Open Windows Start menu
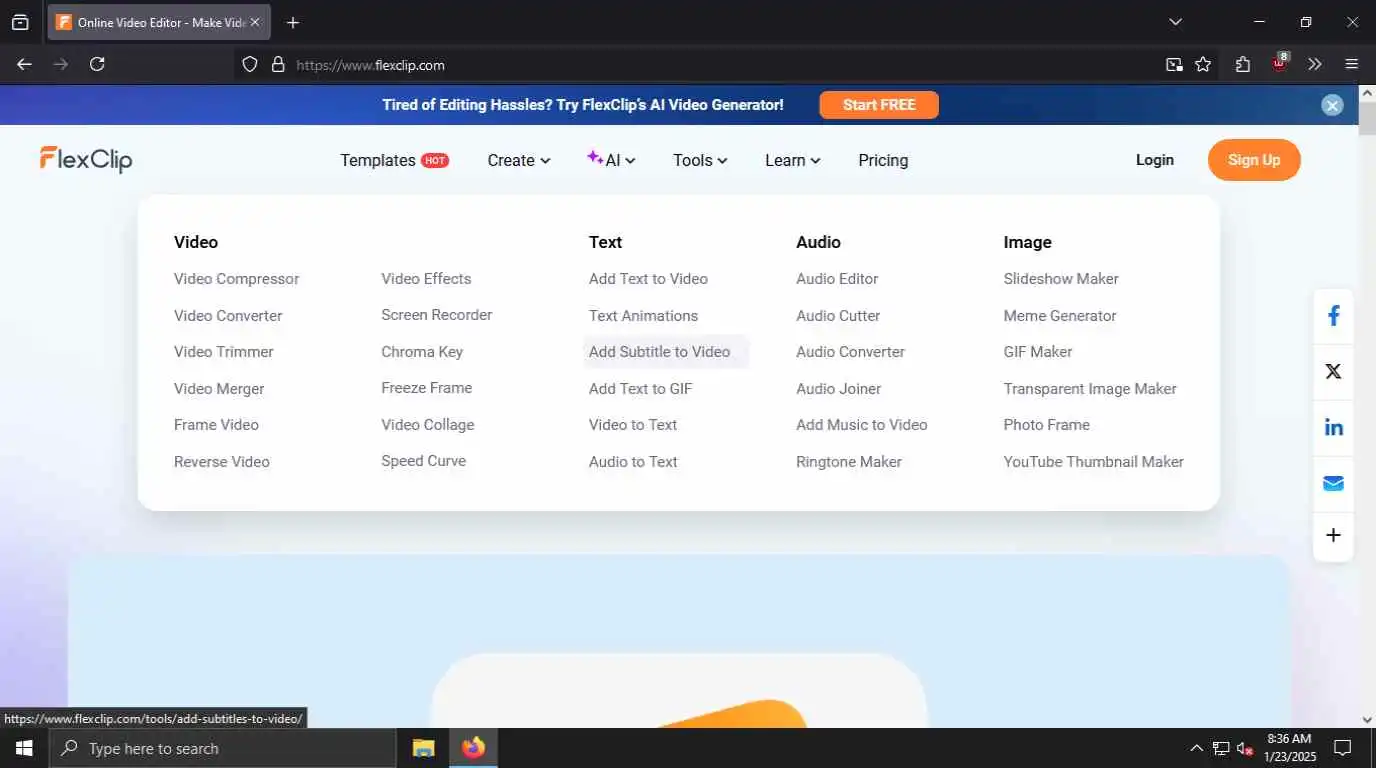 (x=24, y=748)
